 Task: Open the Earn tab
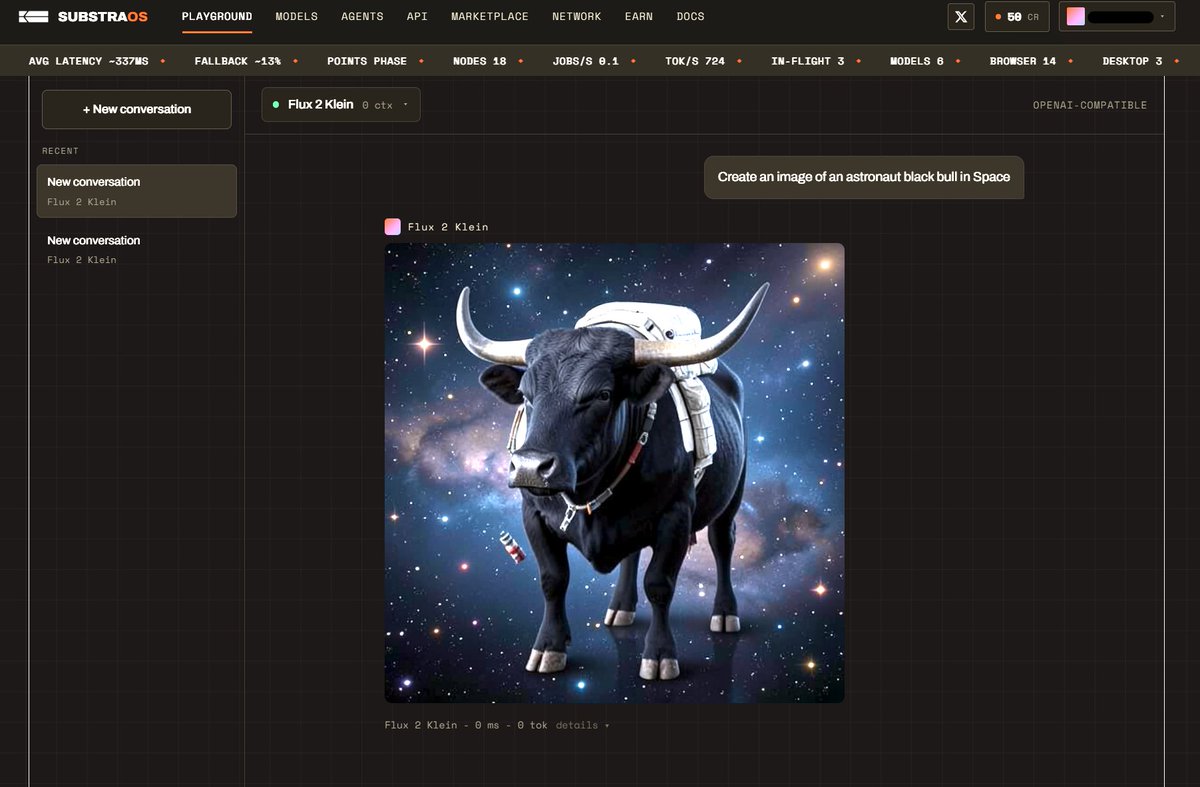coord(639,17)
